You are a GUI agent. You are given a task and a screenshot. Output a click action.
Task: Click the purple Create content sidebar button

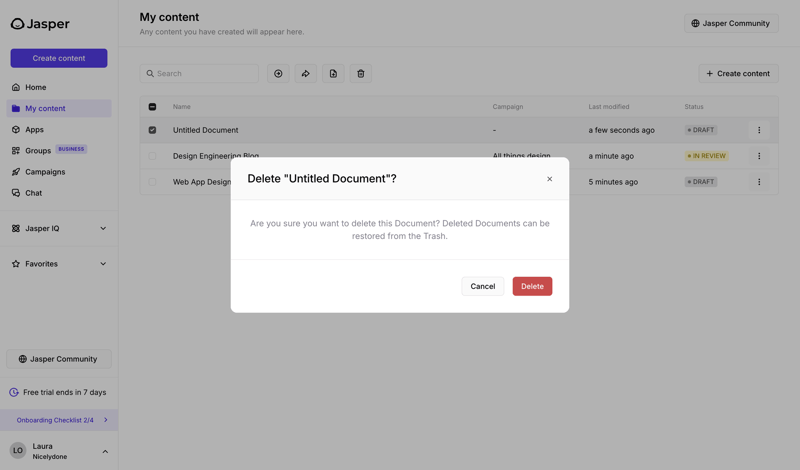[59, 58]
